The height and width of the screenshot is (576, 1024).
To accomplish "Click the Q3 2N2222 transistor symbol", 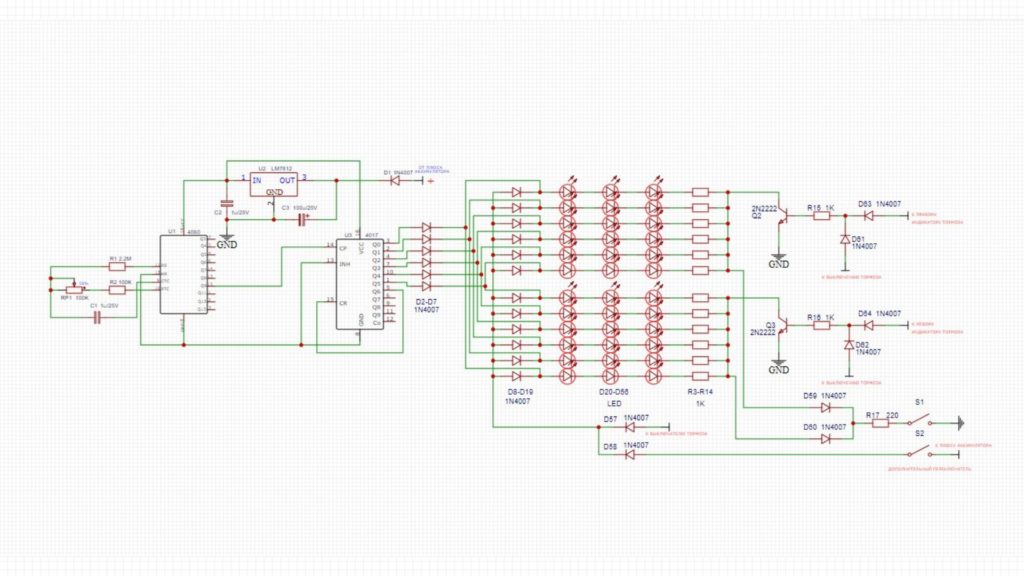I will tap(782, 325).
